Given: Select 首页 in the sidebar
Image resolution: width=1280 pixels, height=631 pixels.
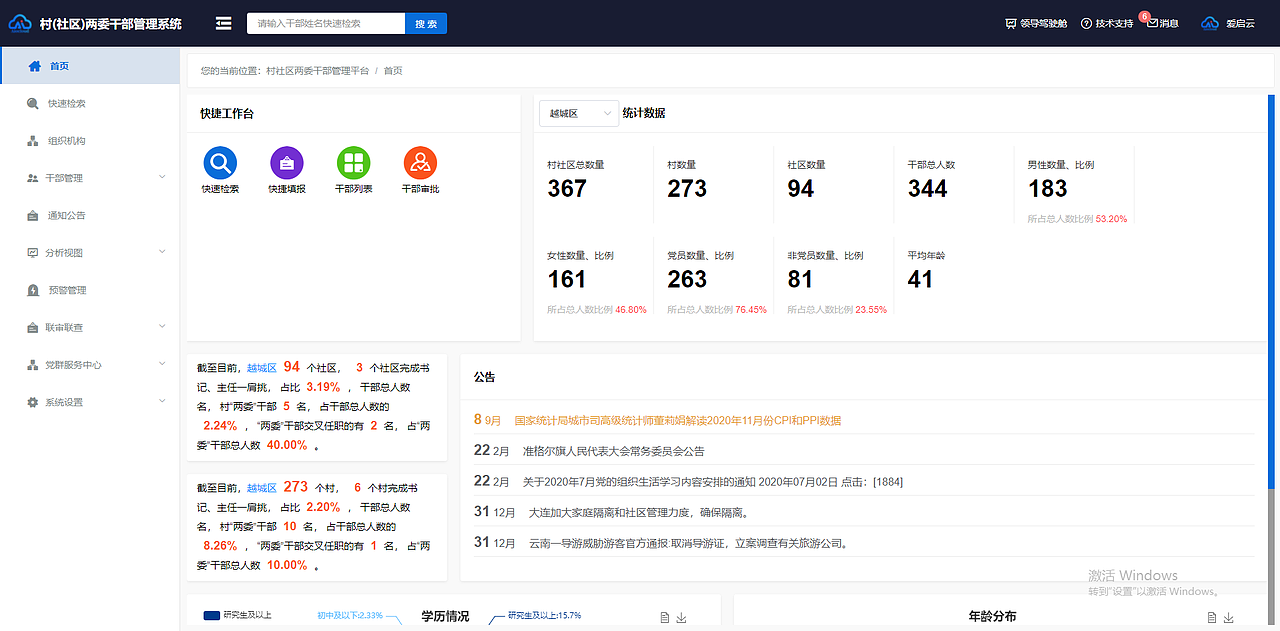Looking at the screenshot, I should (58, 65).
